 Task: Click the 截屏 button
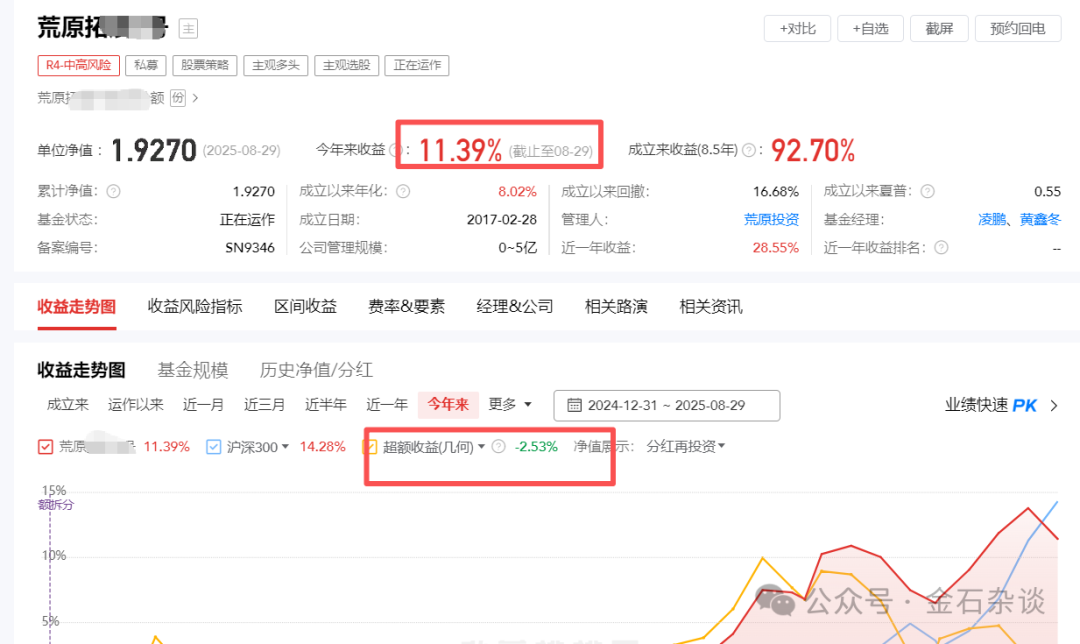pos(939,28)
